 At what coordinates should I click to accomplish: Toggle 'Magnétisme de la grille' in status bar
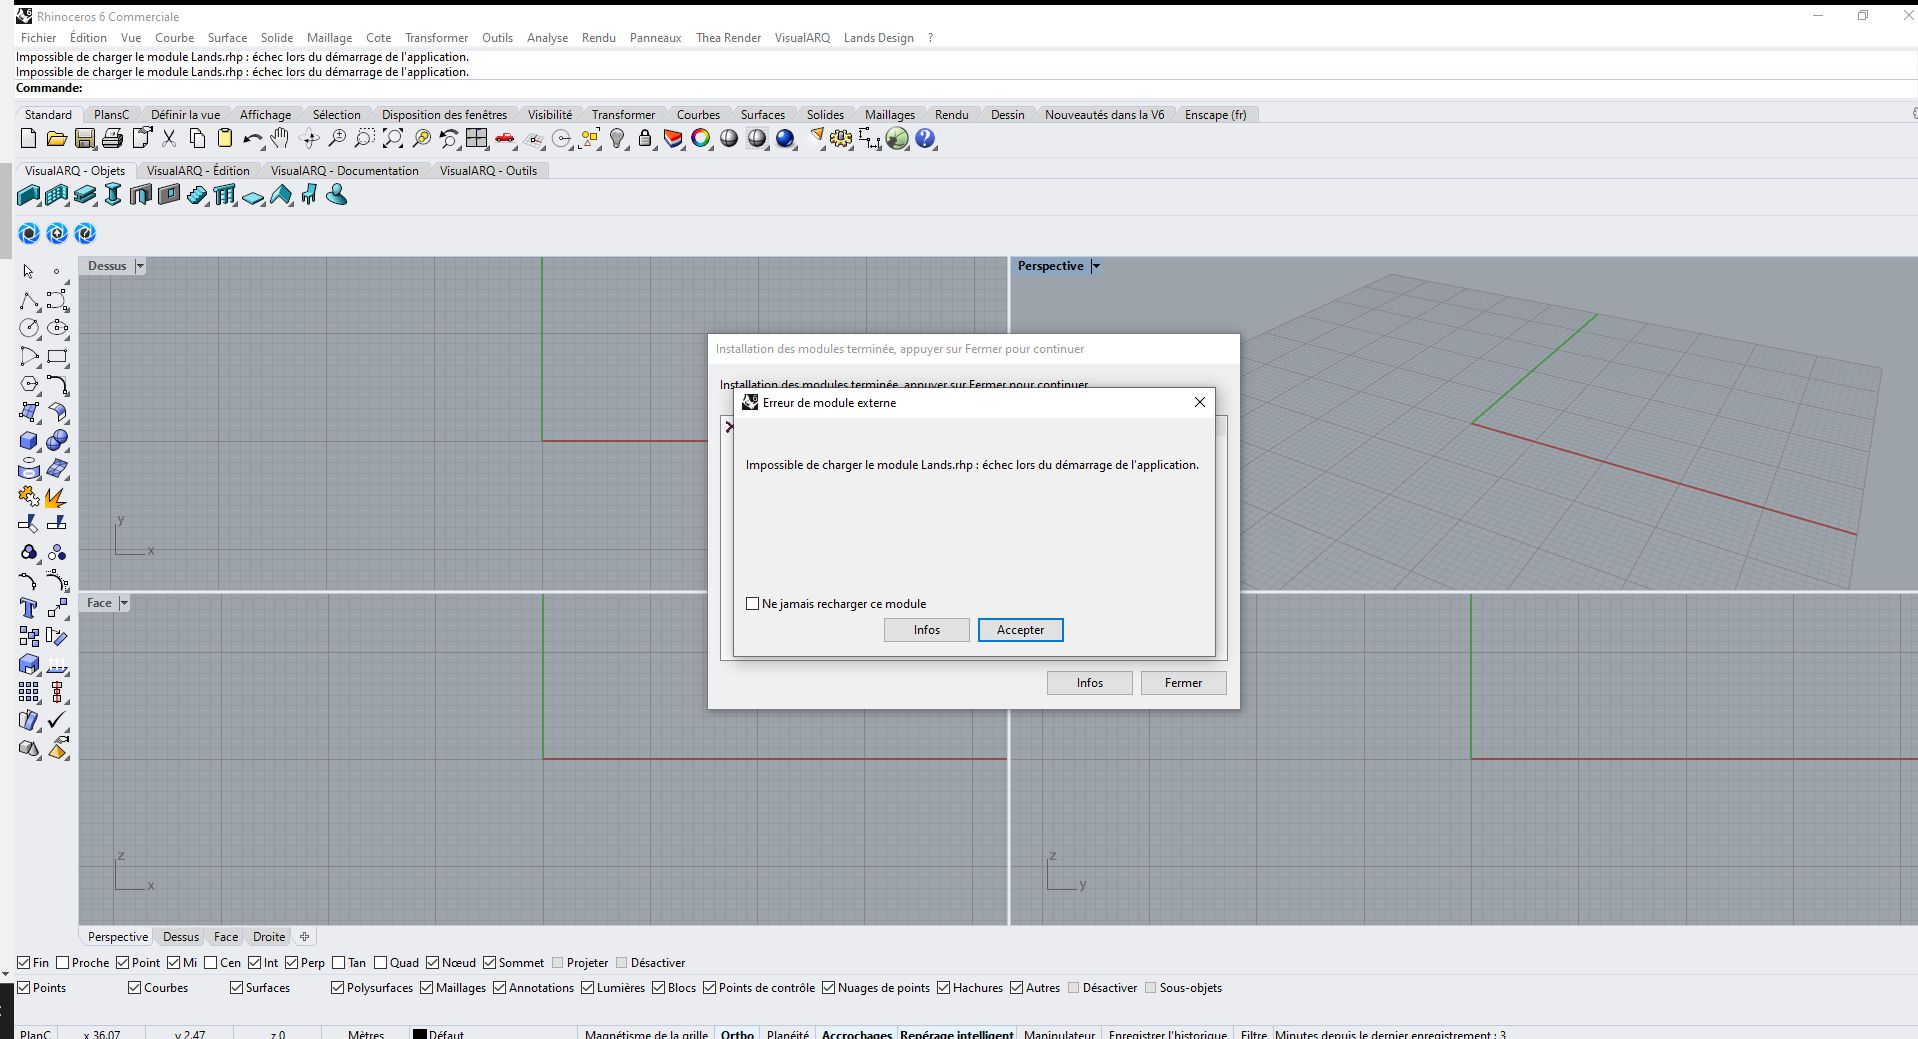click(x=646, y=1034)
